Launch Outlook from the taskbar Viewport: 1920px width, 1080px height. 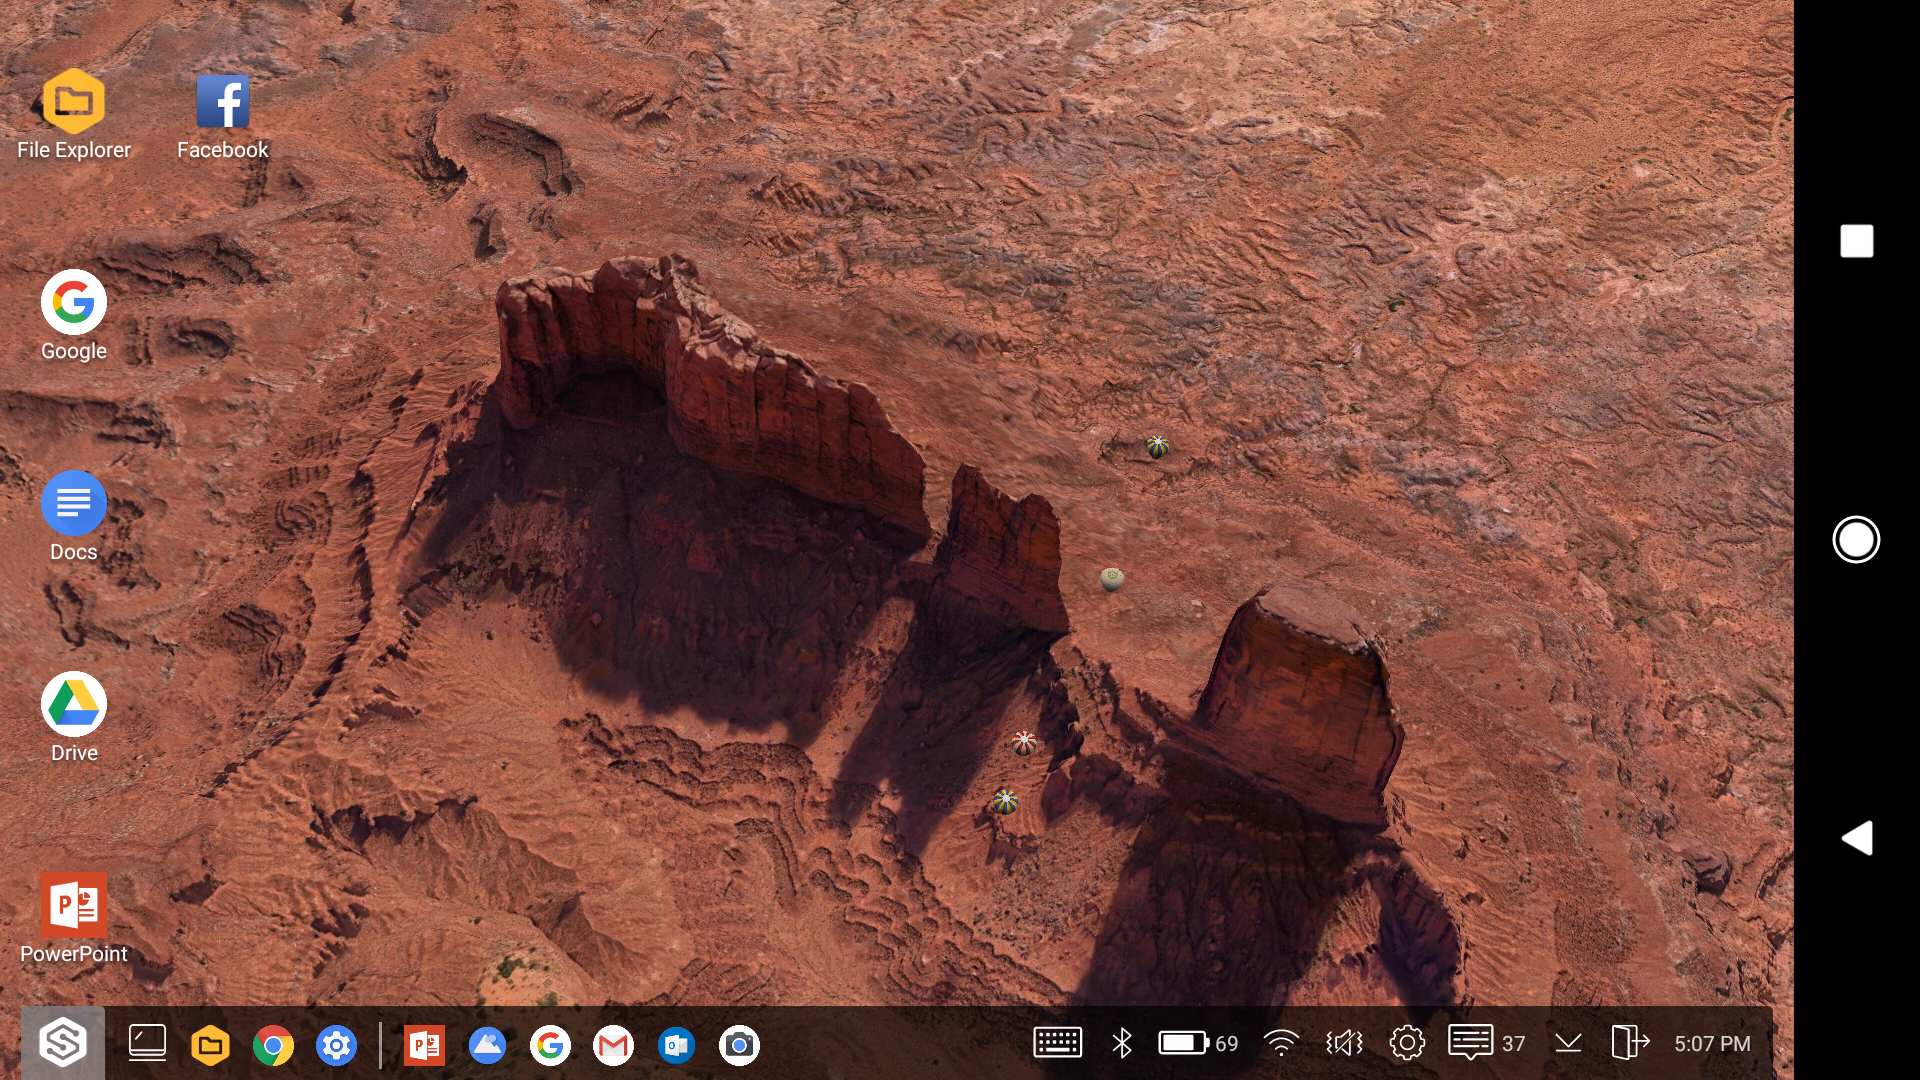676,1045
